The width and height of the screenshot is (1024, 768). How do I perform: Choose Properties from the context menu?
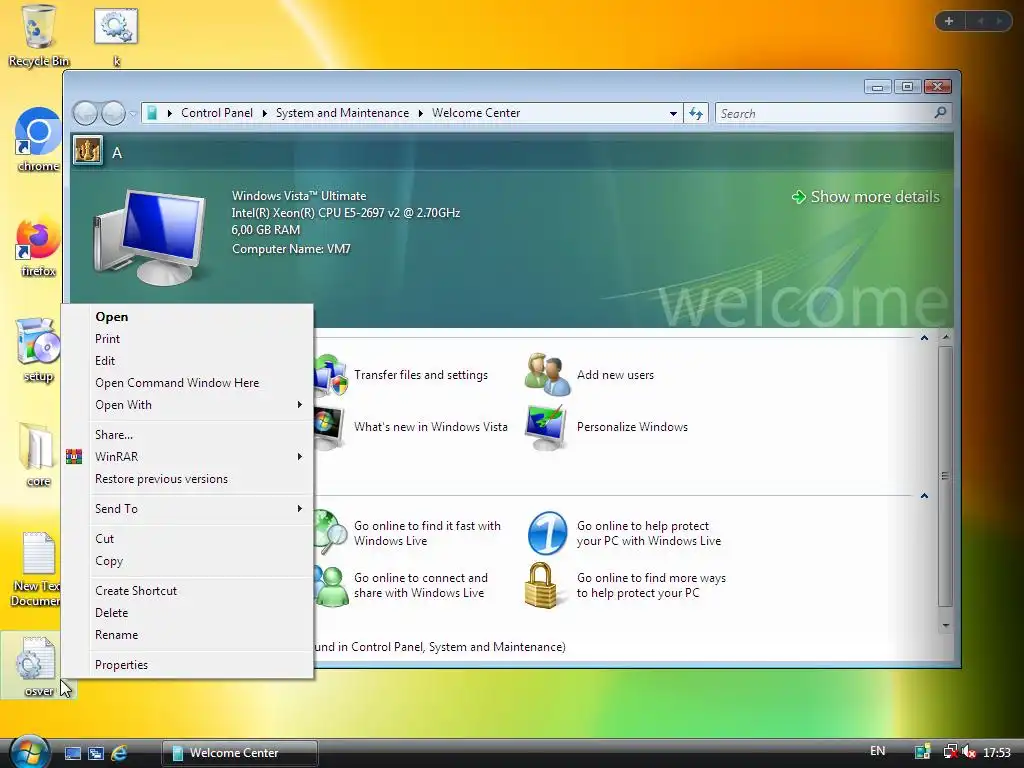(x=199, y=665)
